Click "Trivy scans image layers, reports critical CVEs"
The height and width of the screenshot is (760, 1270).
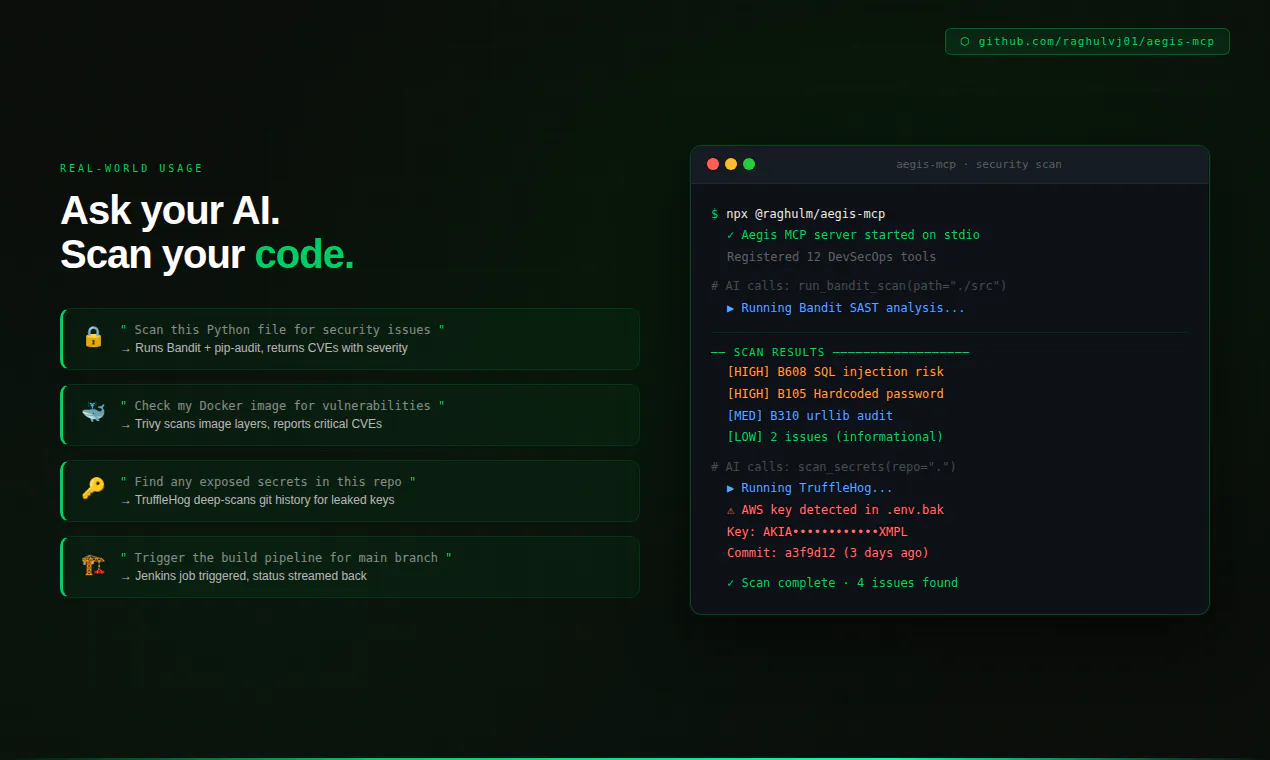coord(251,424)
